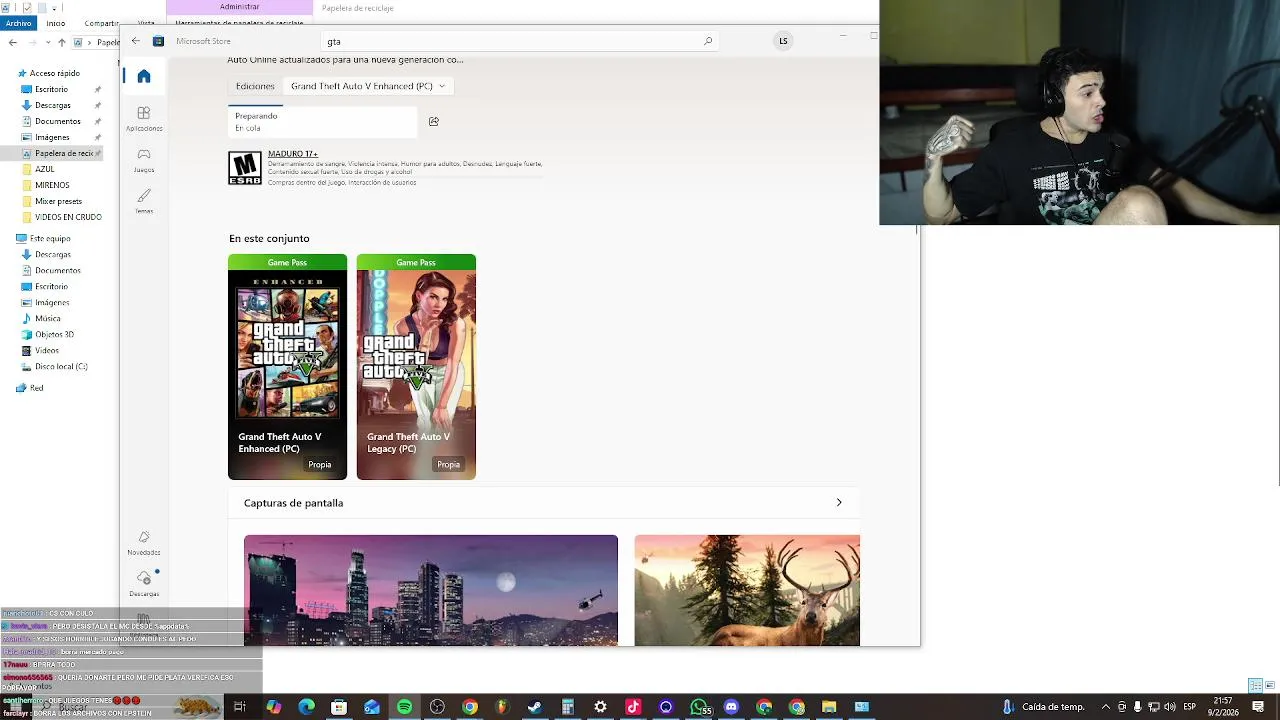Click the Microsoft Store back arrow
This screenshot has width=1280, height=720.
[136, 41]
